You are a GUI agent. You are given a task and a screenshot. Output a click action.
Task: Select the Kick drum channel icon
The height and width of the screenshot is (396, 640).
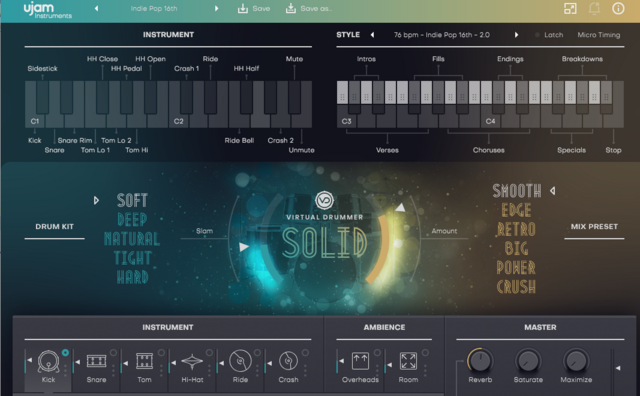coord(49,361)
